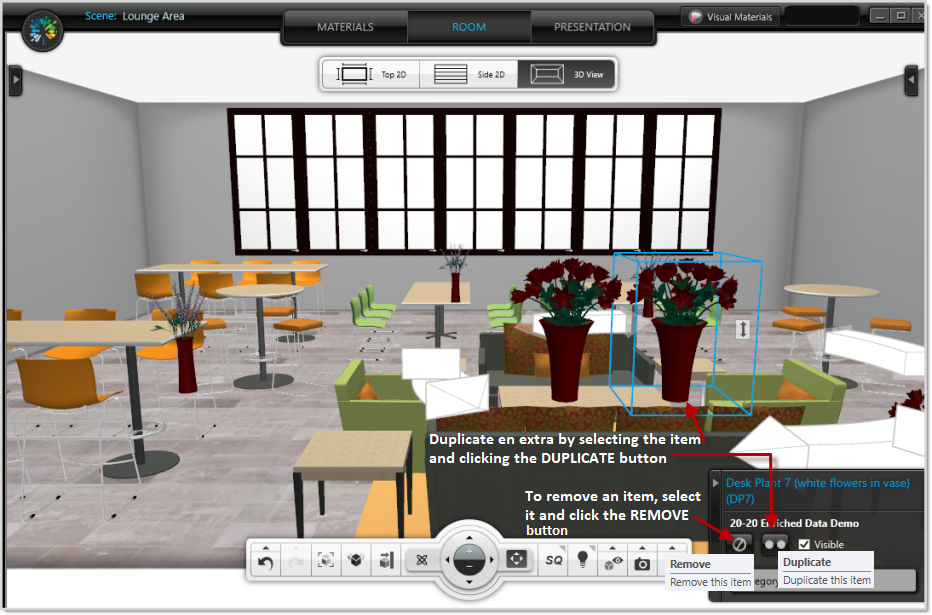
Task: Click the frame-selected-object cube icon
Action: [326, 560]
